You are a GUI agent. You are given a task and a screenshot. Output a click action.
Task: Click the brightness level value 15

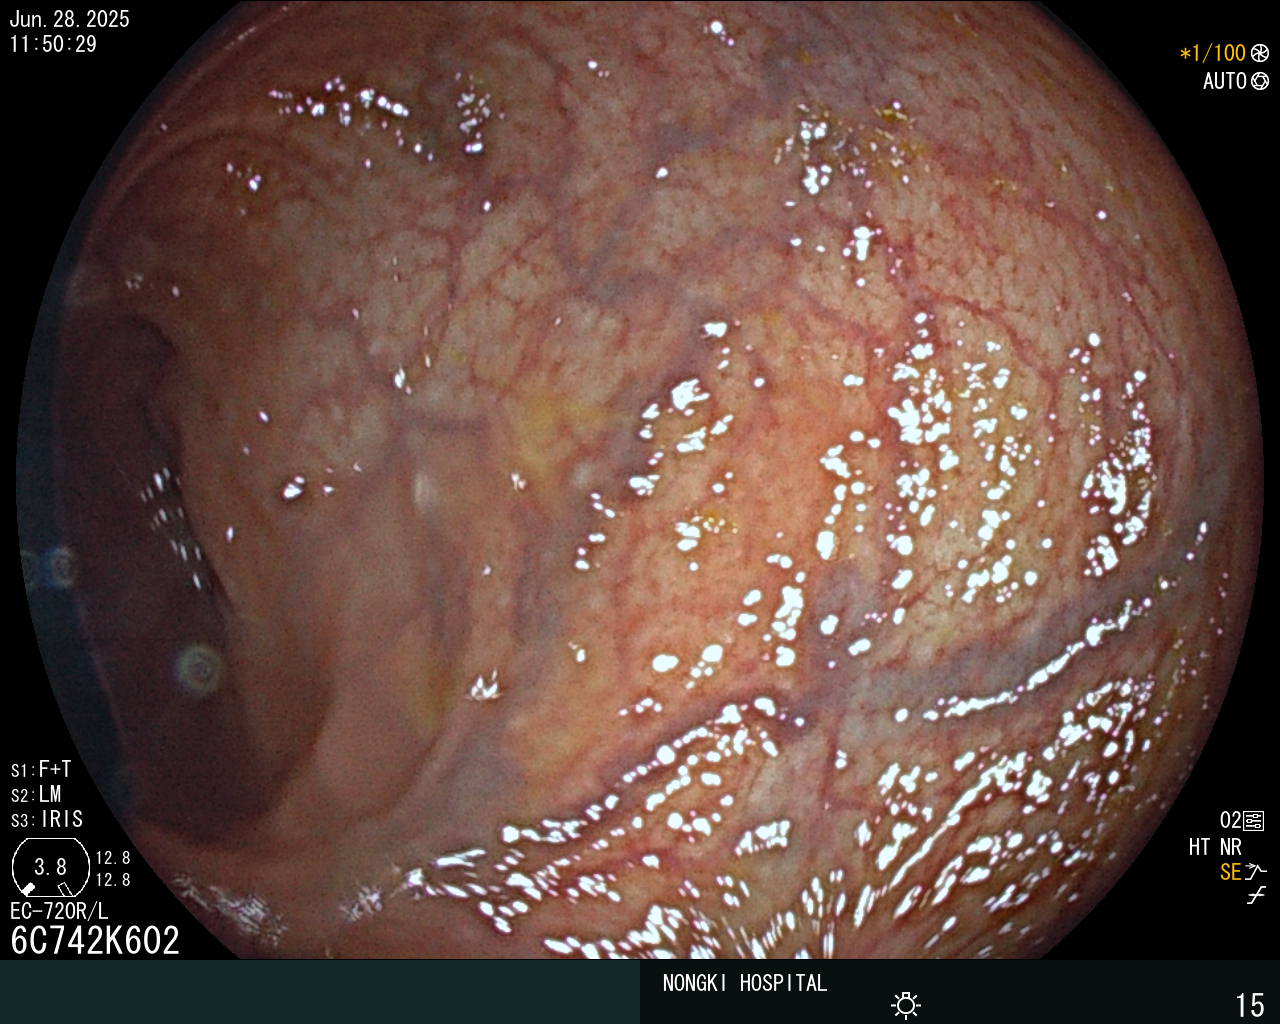tap(1250, 1004)
